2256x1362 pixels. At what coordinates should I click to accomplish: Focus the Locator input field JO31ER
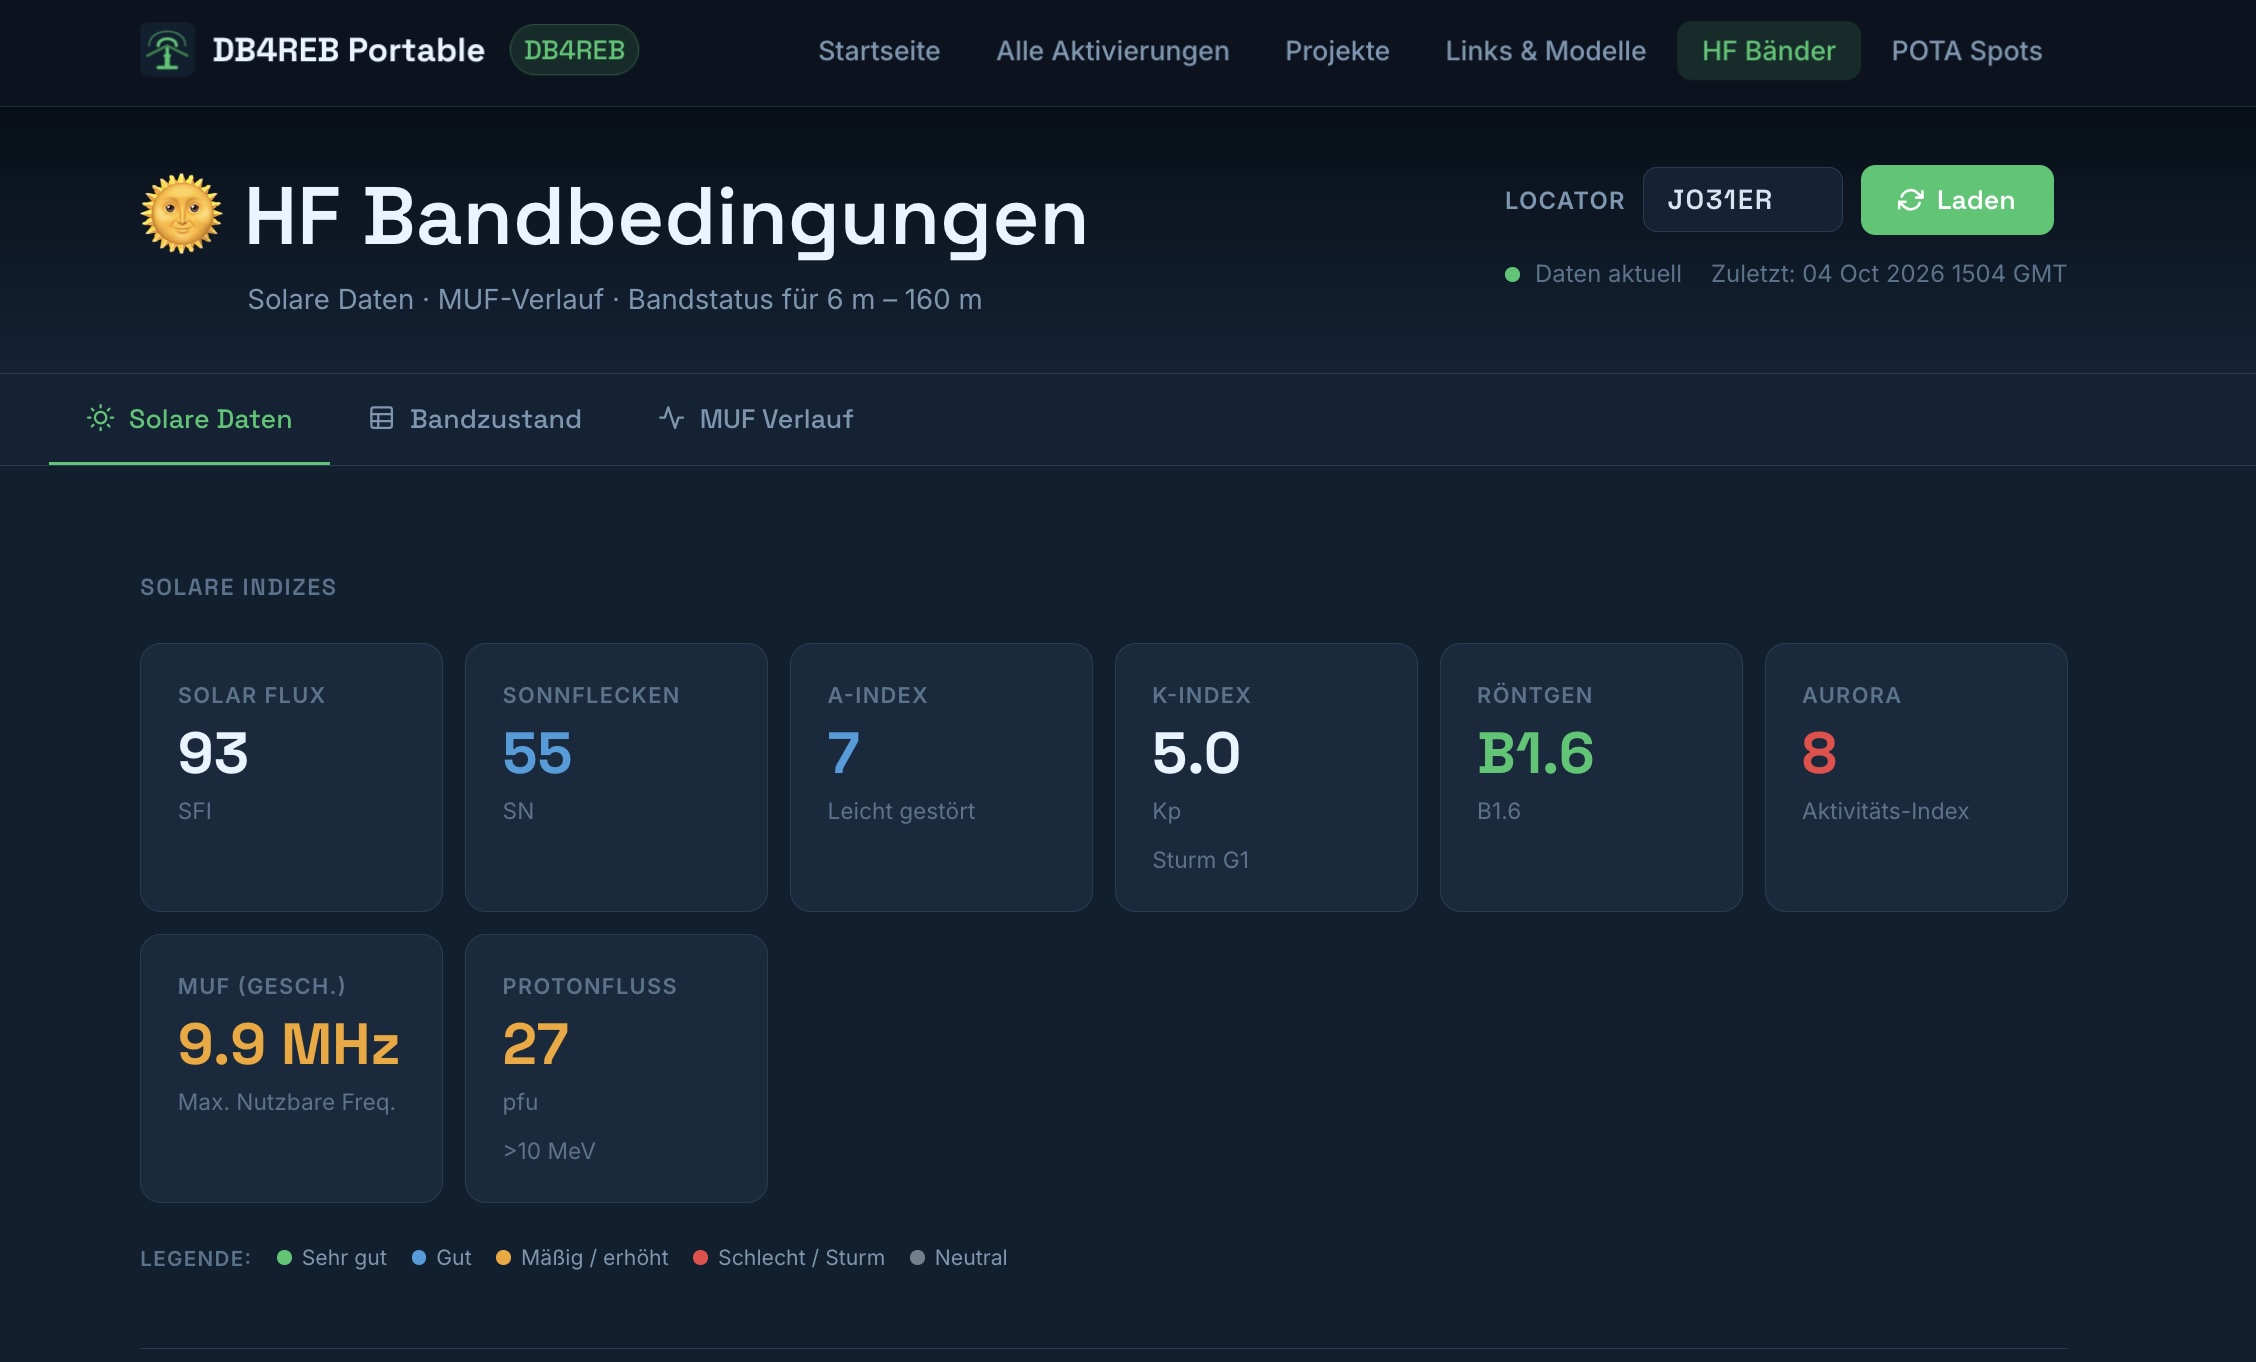point(1742,200)
